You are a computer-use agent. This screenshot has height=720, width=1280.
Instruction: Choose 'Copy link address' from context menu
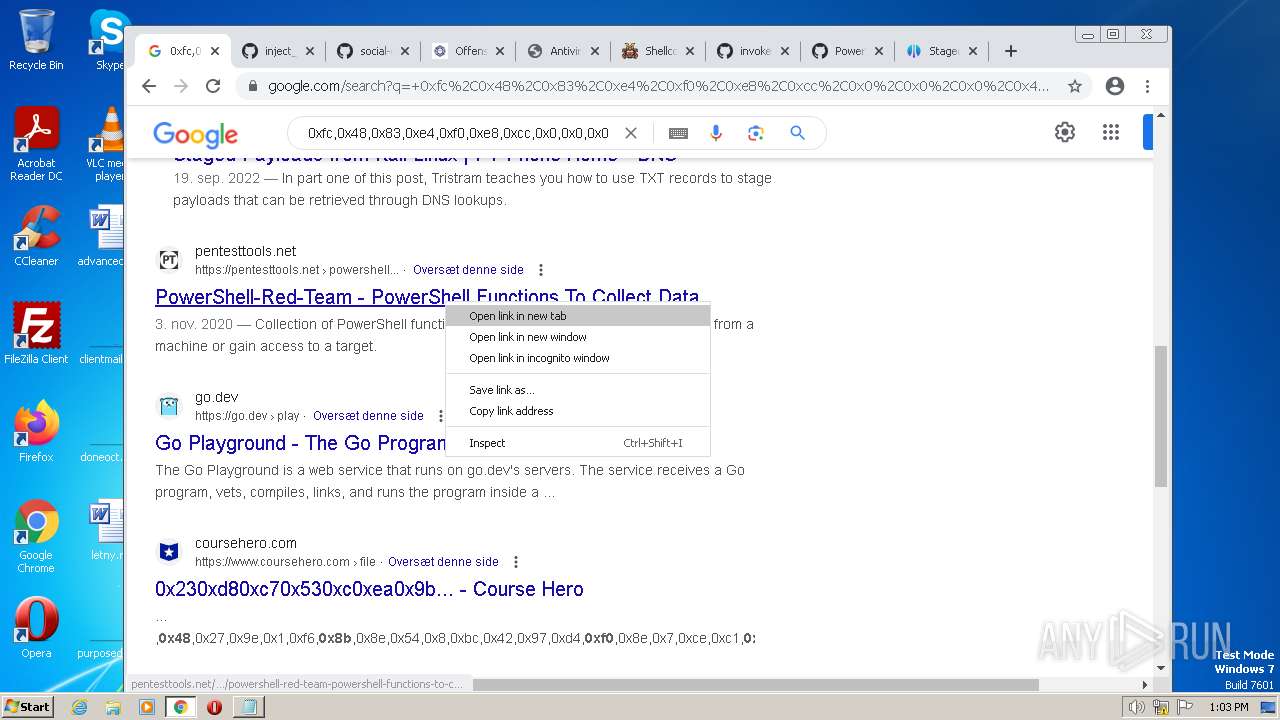coord(578,411)
